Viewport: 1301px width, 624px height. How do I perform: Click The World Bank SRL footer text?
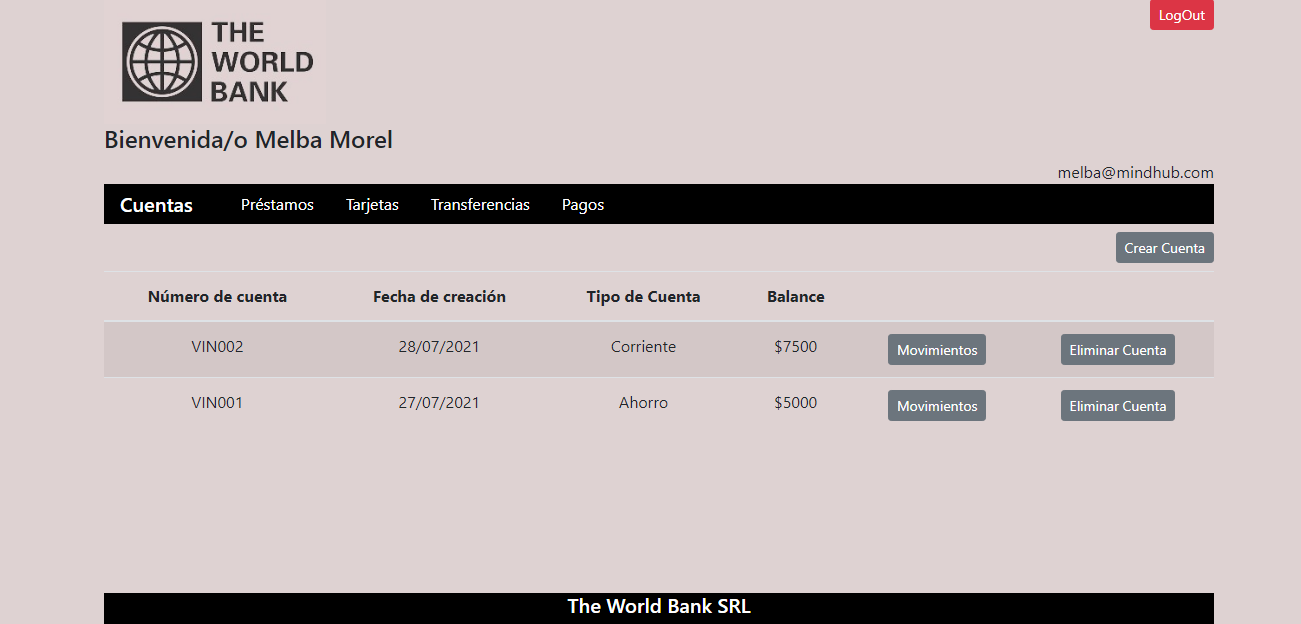(x=658, y=606)
